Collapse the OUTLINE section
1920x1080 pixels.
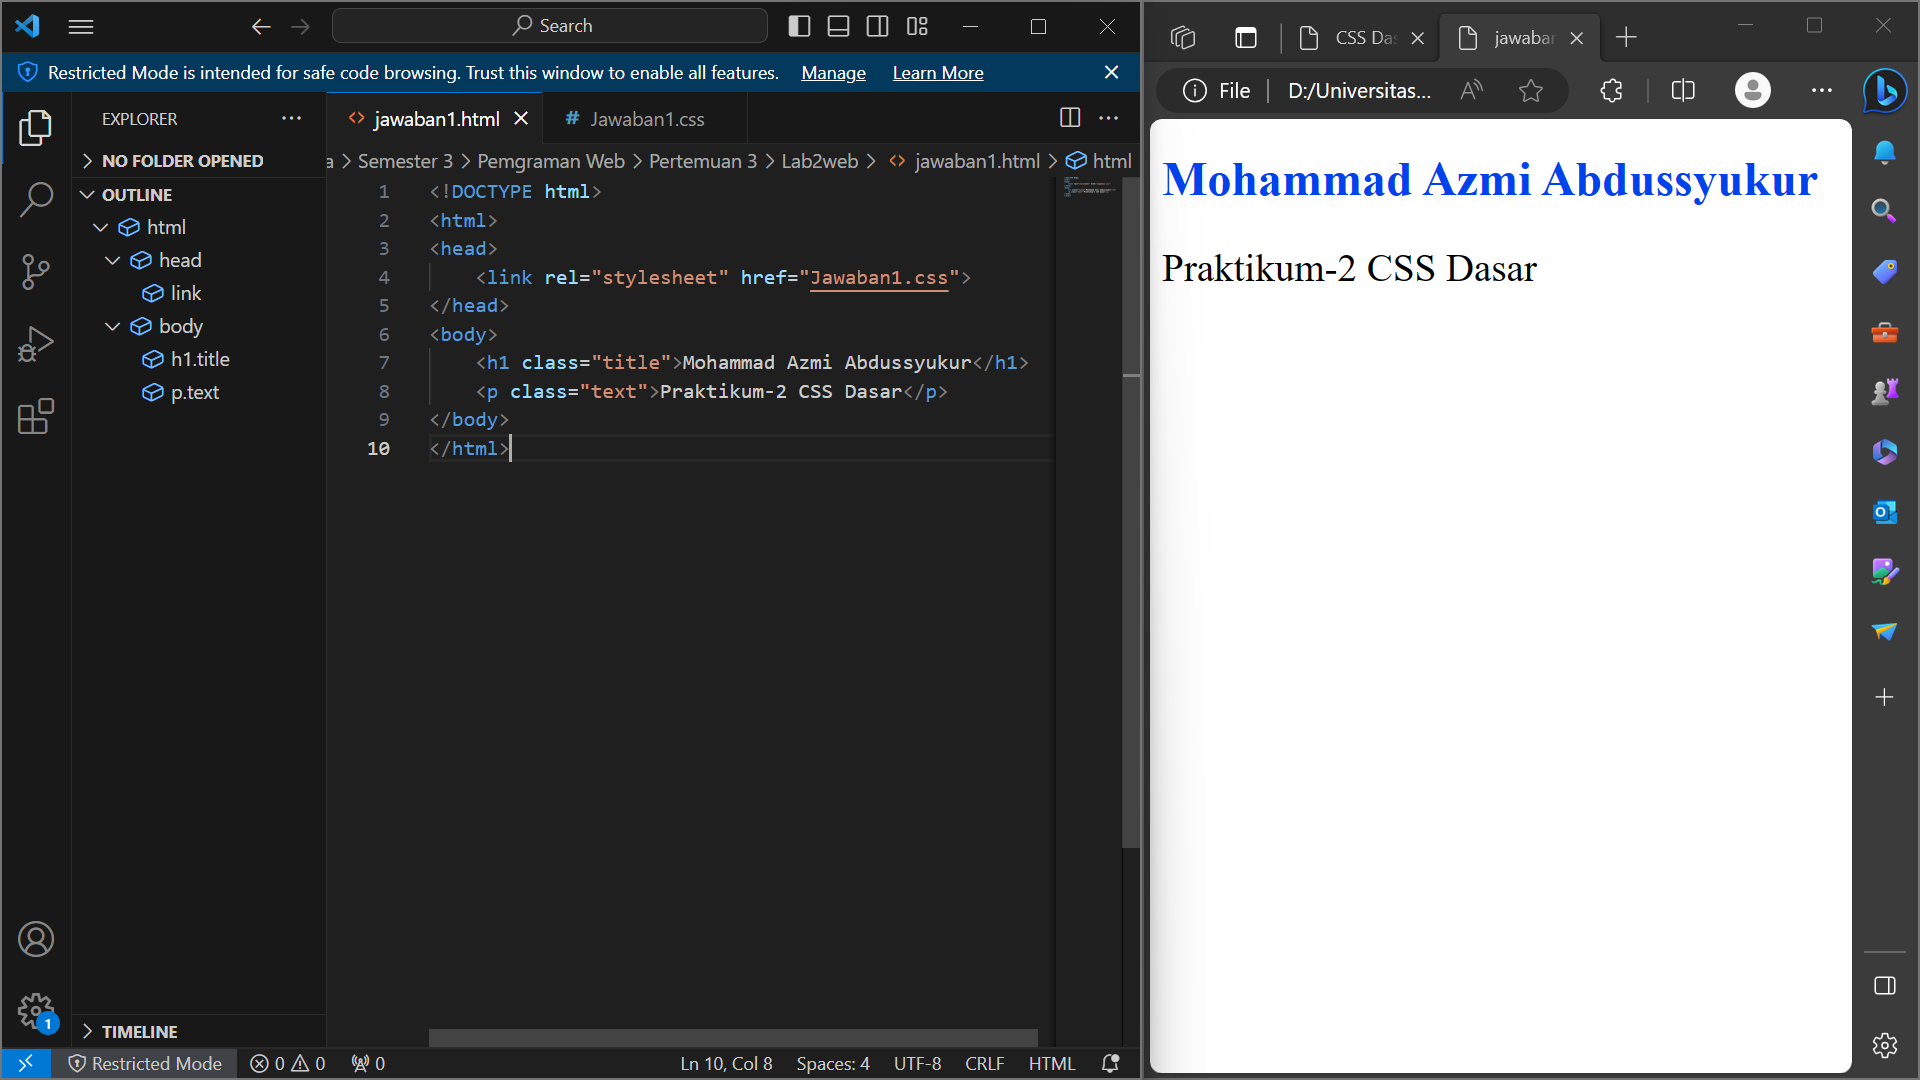click(137, 194)
